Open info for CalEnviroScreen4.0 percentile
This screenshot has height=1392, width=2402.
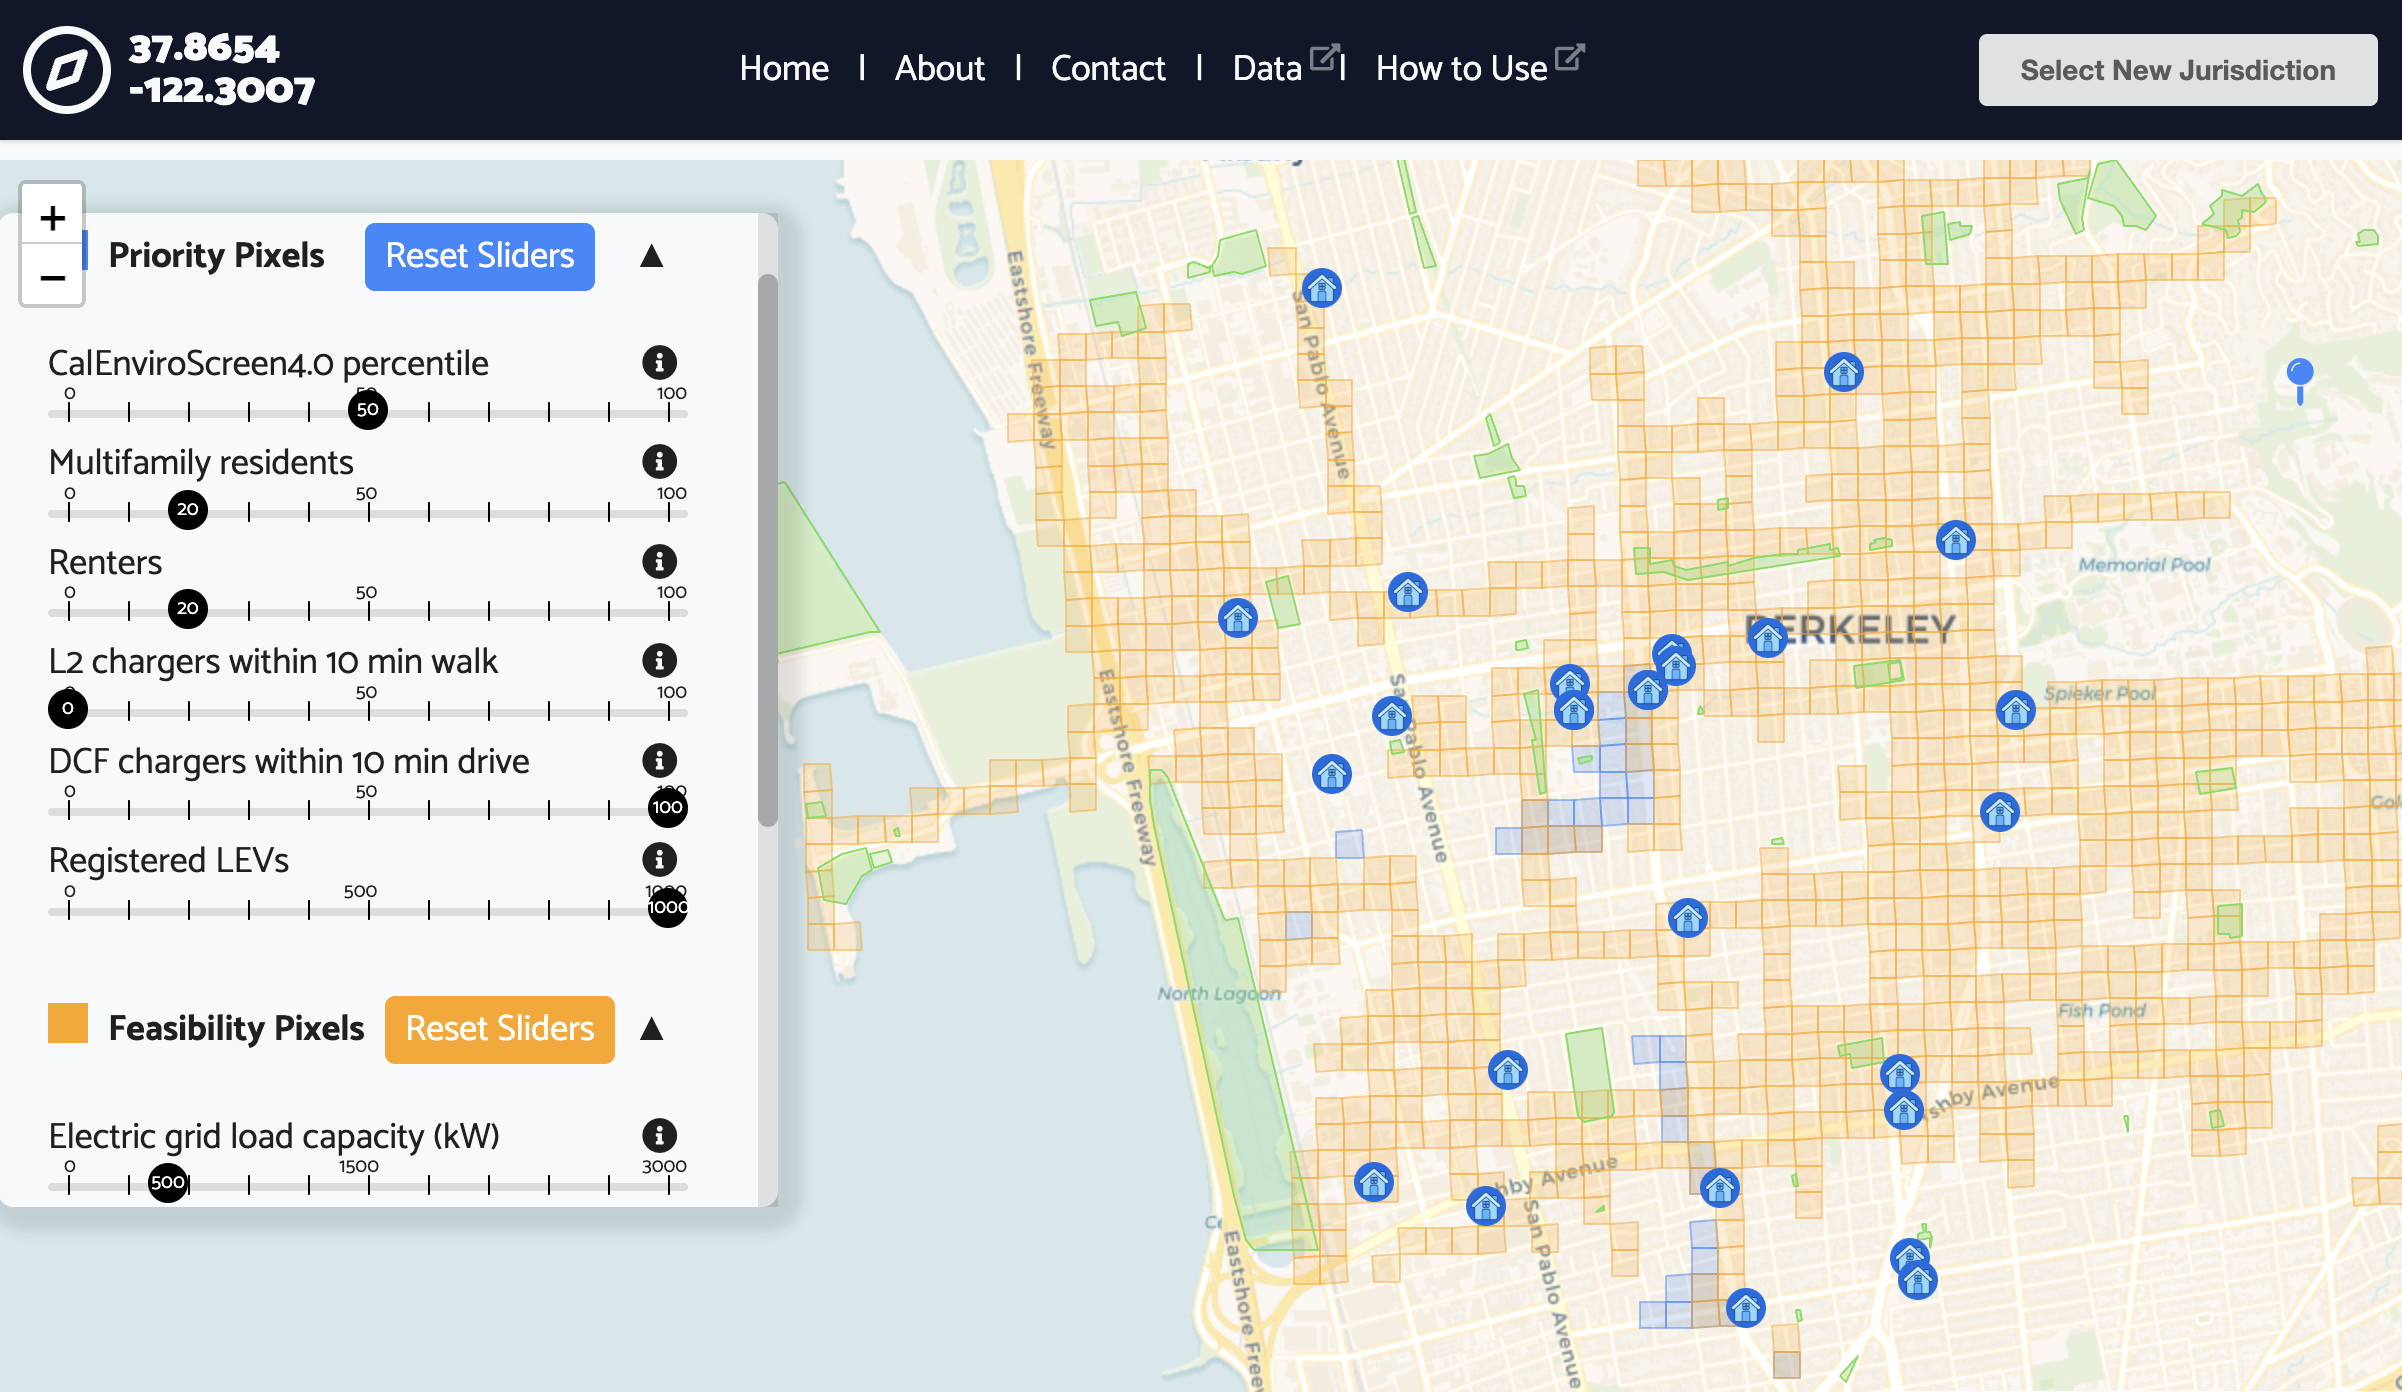point(659,363)
